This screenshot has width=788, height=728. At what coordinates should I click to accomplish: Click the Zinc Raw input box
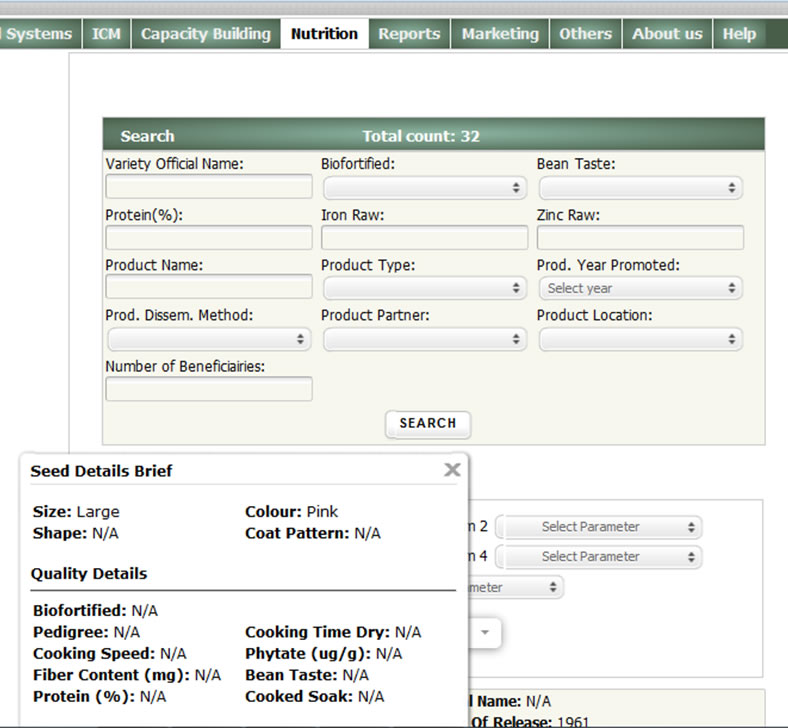[640, 237]
